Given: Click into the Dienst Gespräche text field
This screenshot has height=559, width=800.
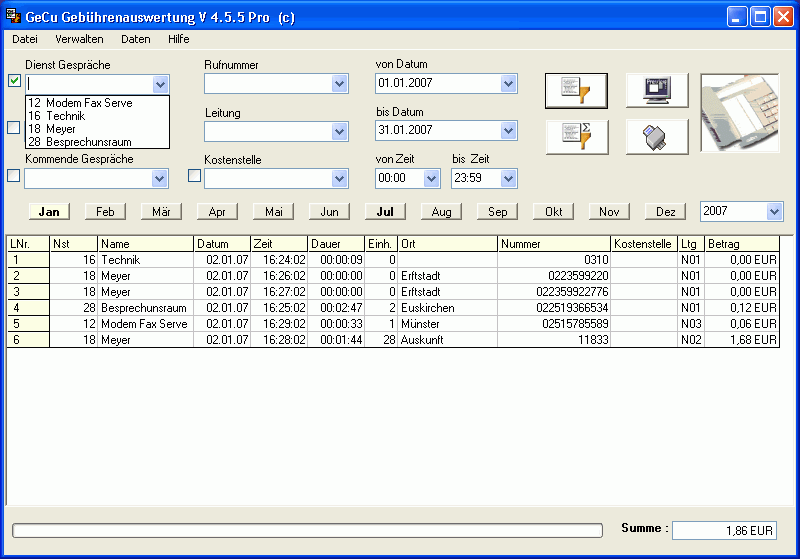Looking at the screenshot, I should pos(90,84).
